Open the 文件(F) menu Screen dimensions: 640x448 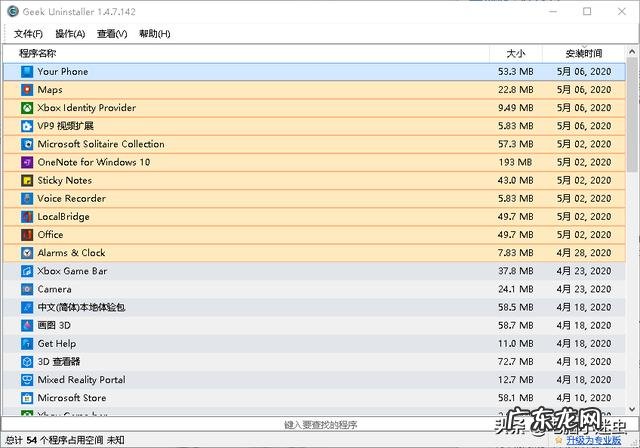pos(29,34)
